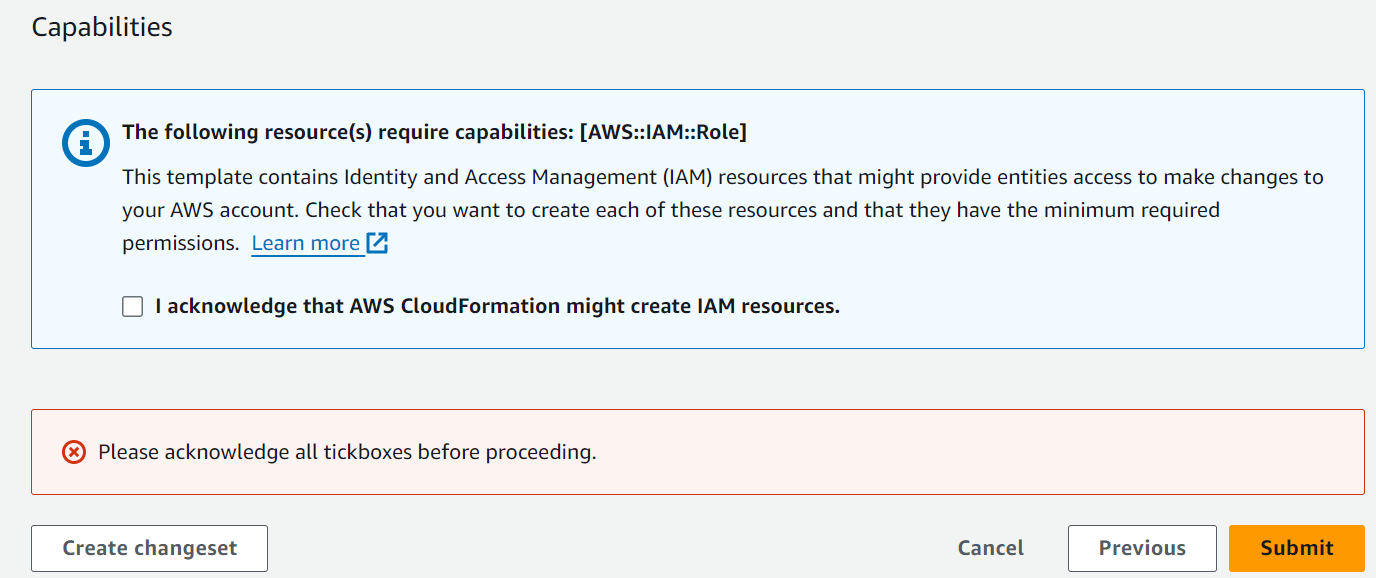Click the "I acknowledge that AWS CloudFormation" label
1376x578 pixels.
[x=400, y=306]
